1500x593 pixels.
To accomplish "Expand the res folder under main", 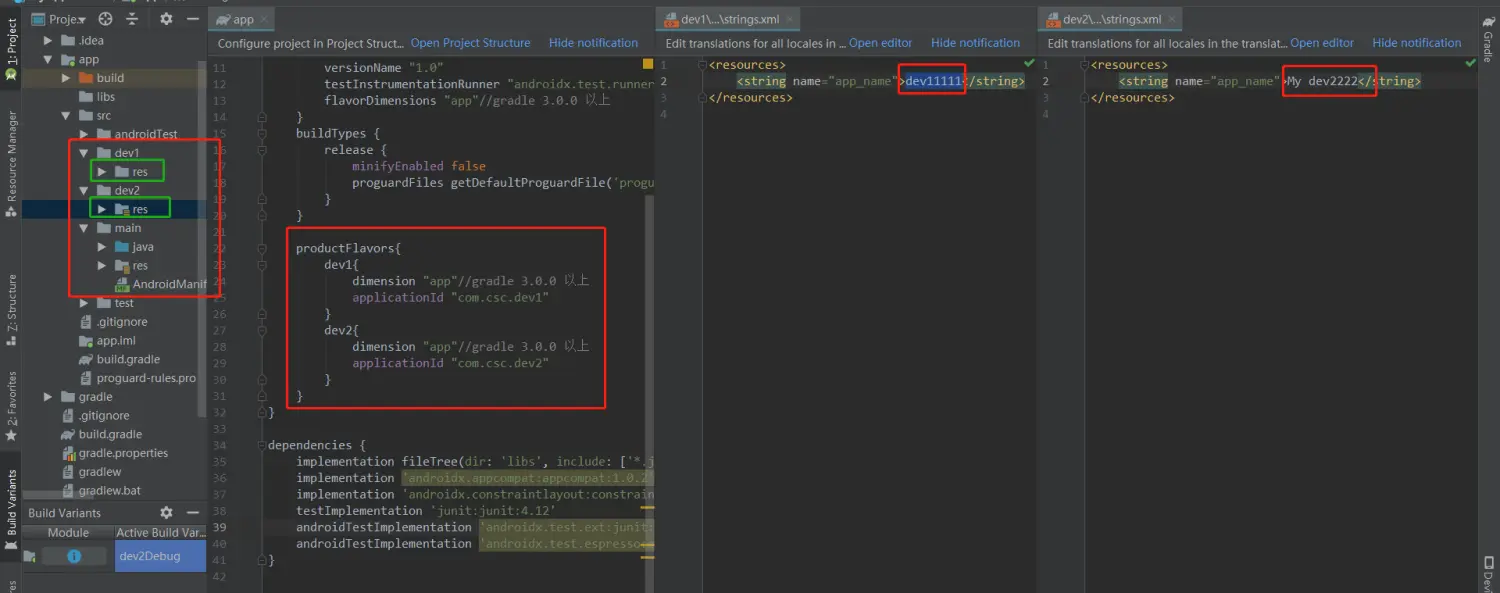I will click(x=102, y=266).
